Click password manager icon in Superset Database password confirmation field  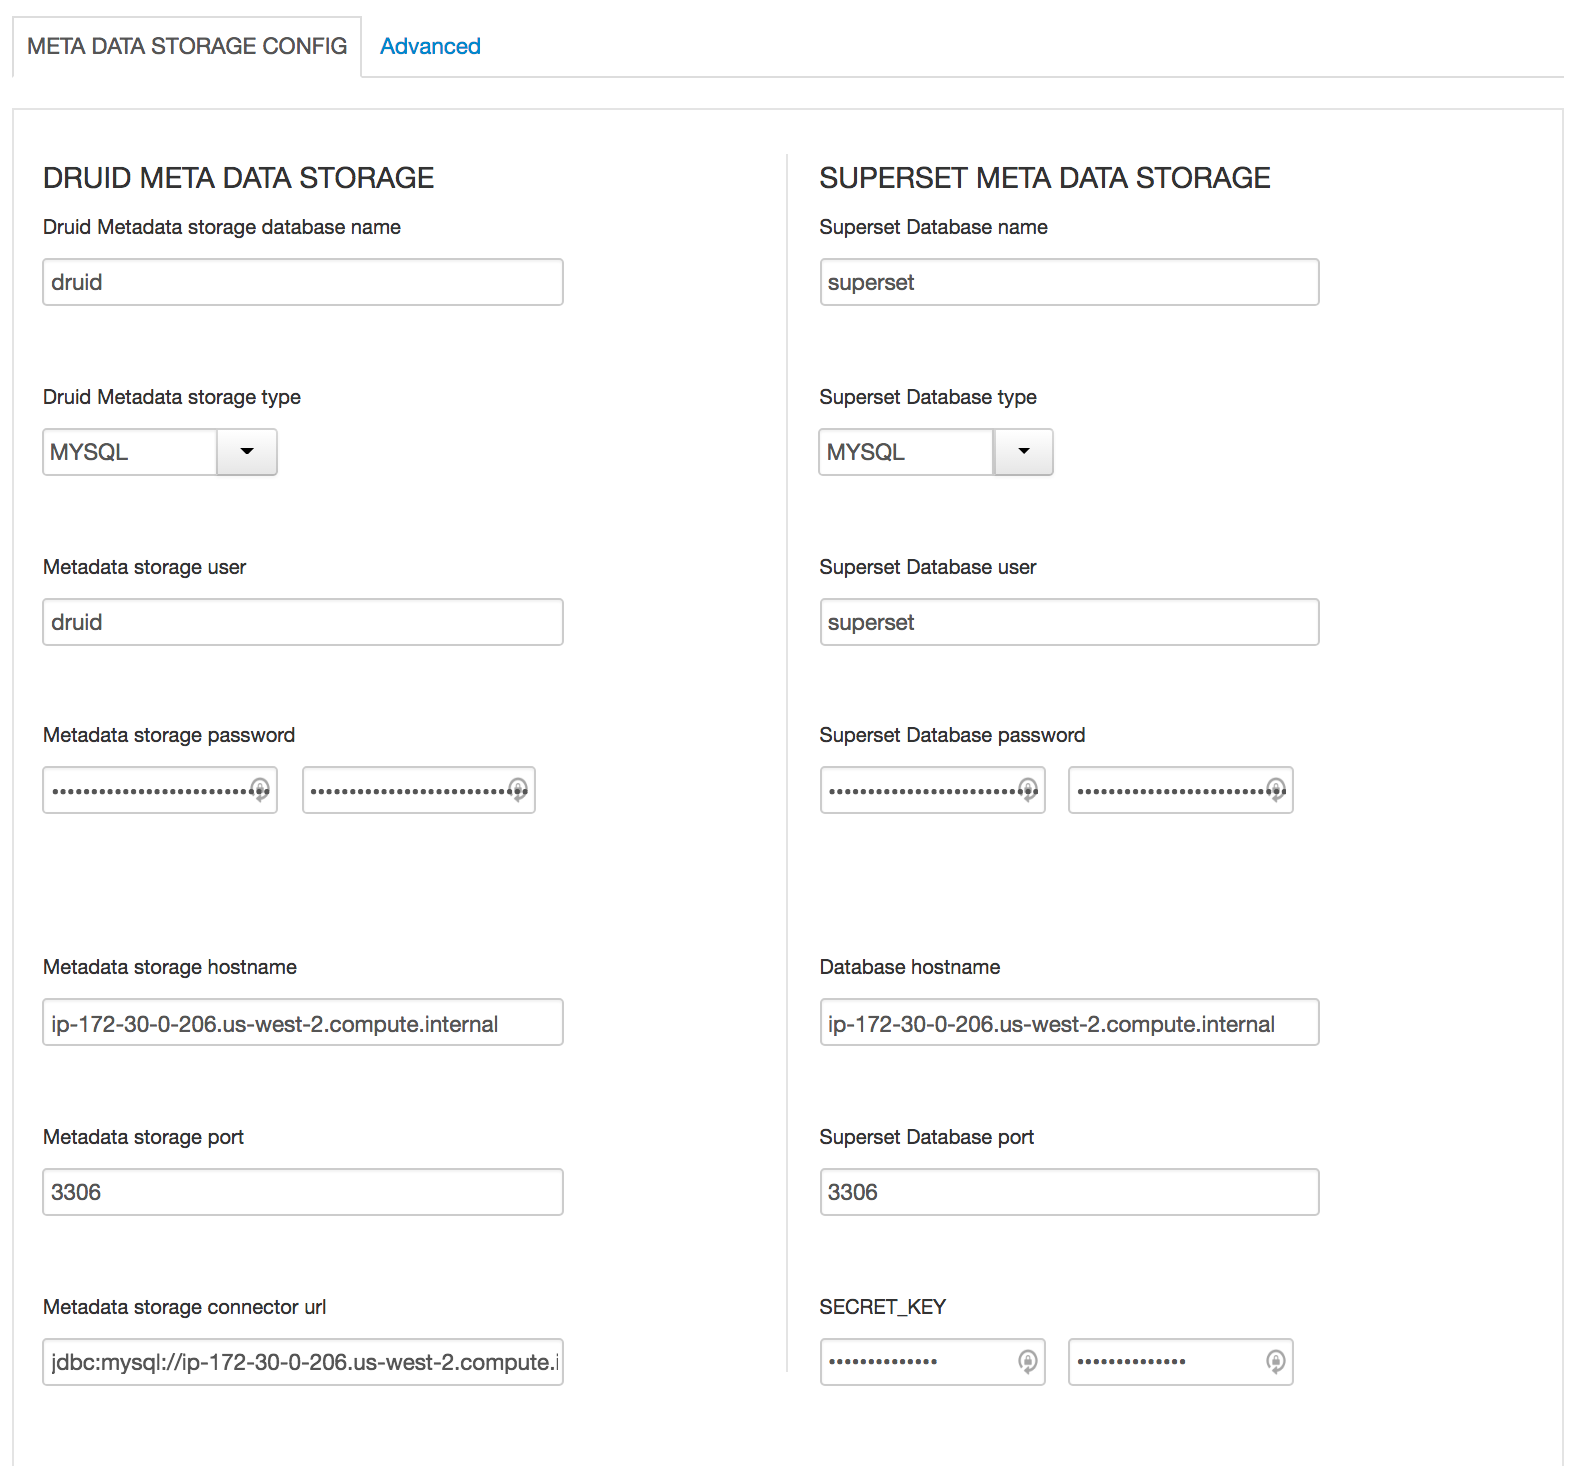1276,789
